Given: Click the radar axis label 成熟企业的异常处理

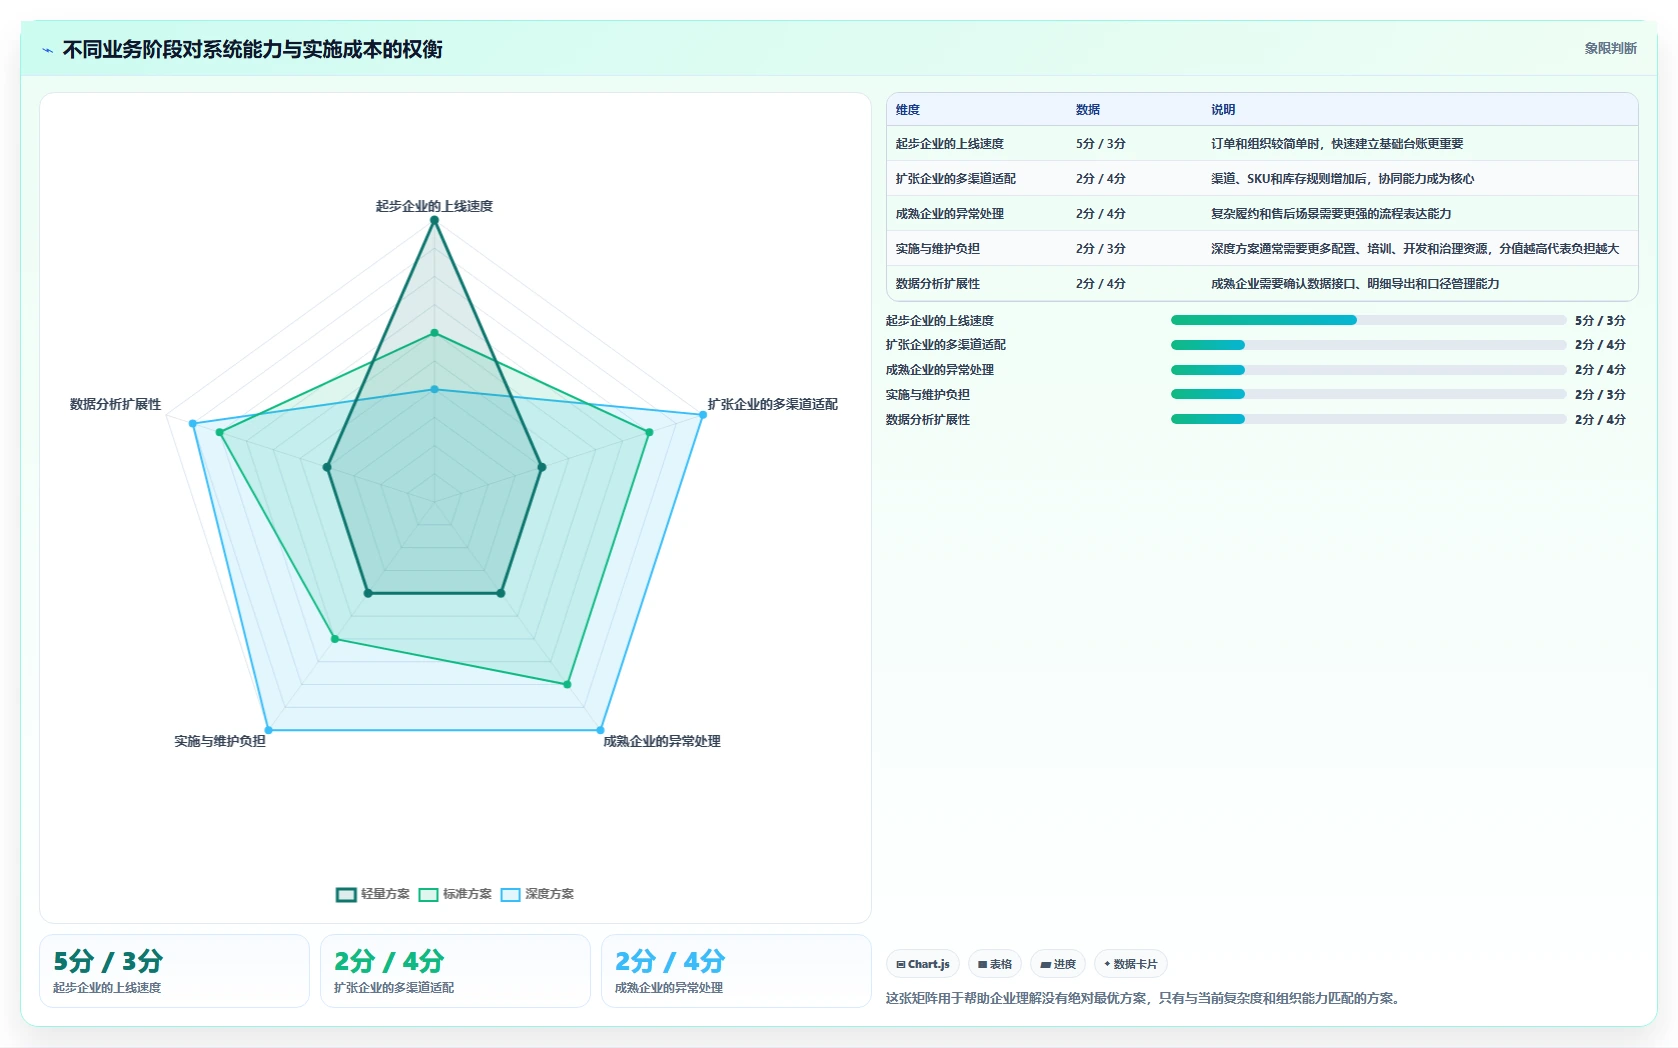Looking at the screenshot, I should pos(662,741).
